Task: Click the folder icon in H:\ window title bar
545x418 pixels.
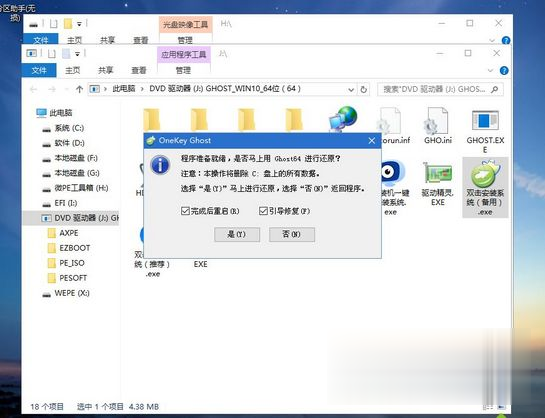Action: 68,24
